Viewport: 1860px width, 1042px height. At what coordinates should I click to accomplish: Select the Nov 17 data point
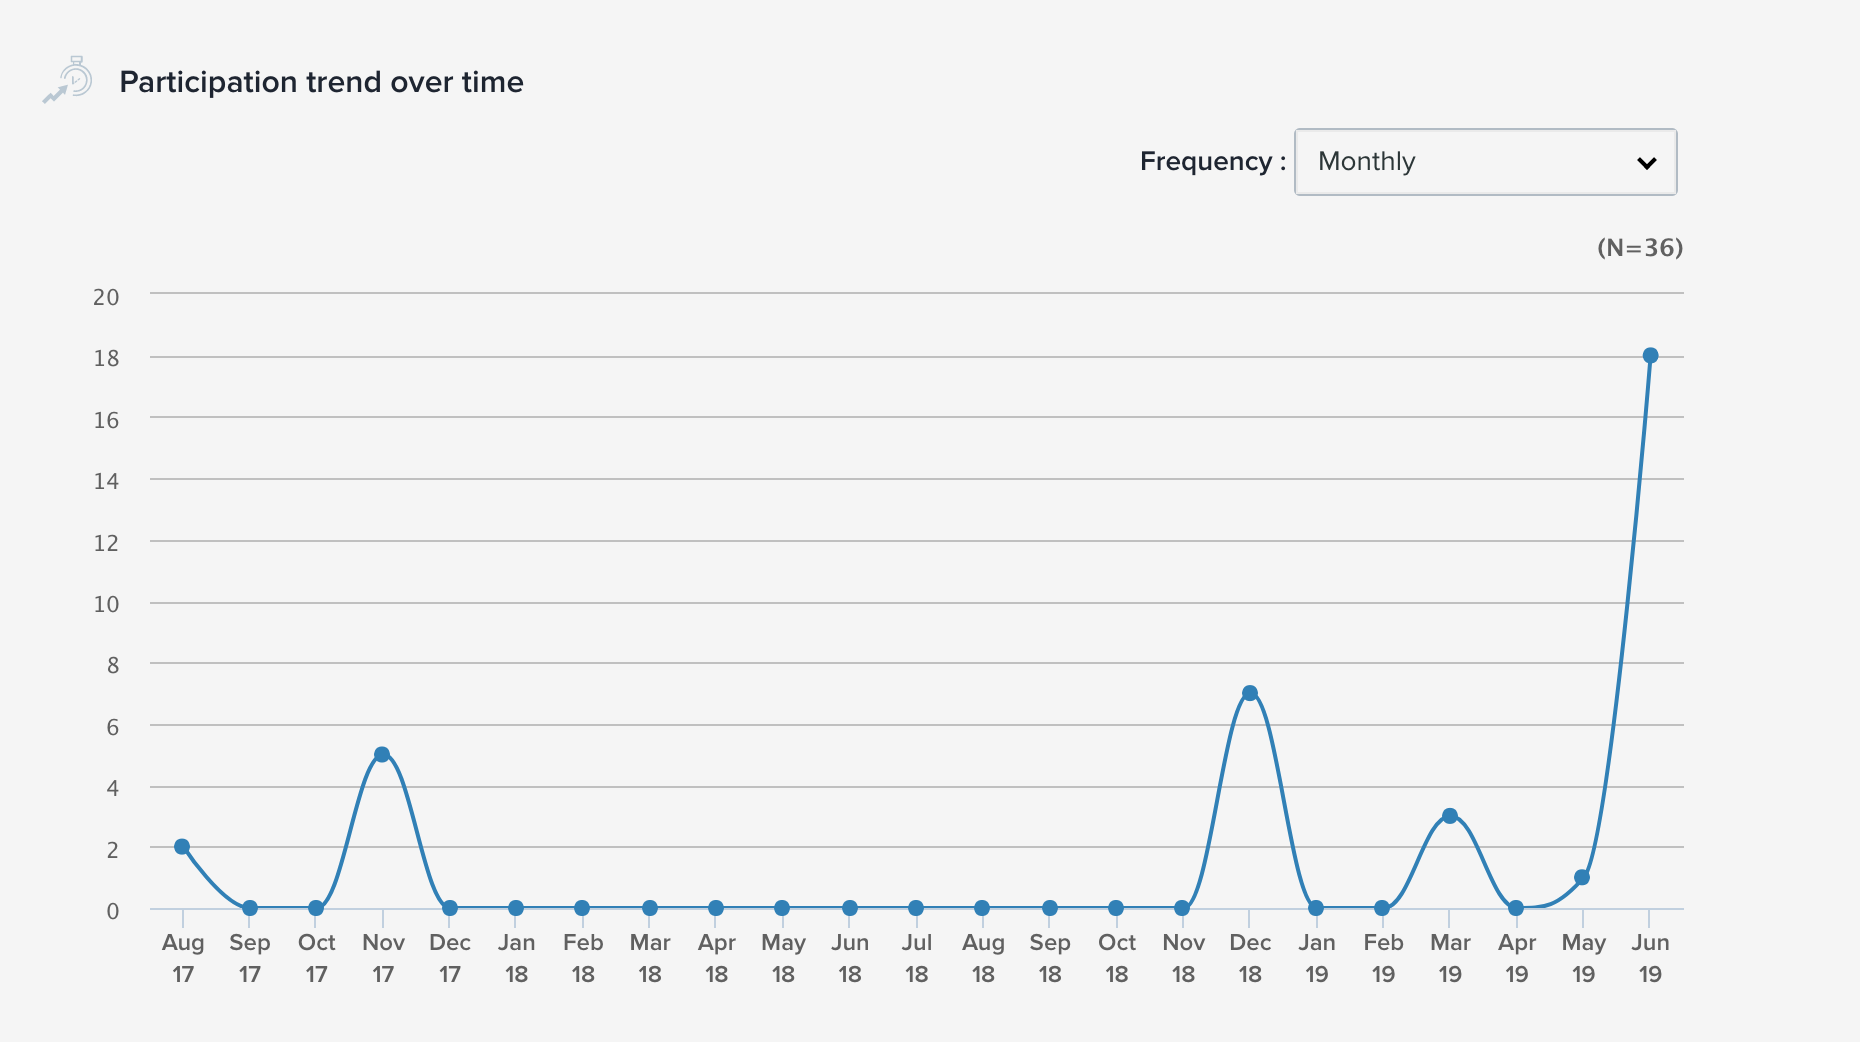(382, 755)
